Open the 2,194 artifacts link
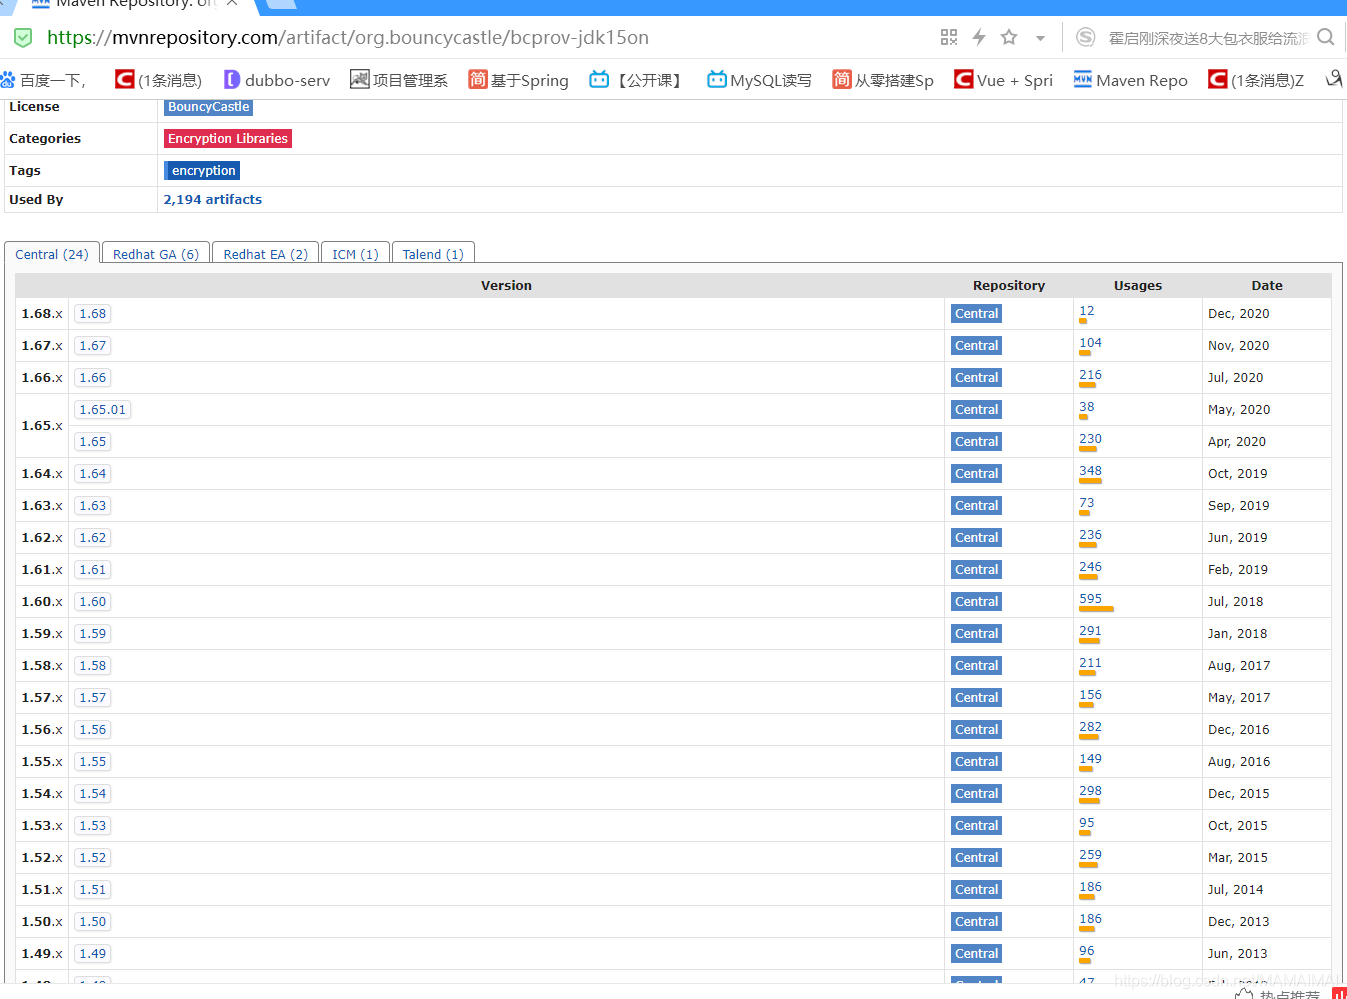The height and width of the screenshot is (999, 1347). click(x=213, y=200)
